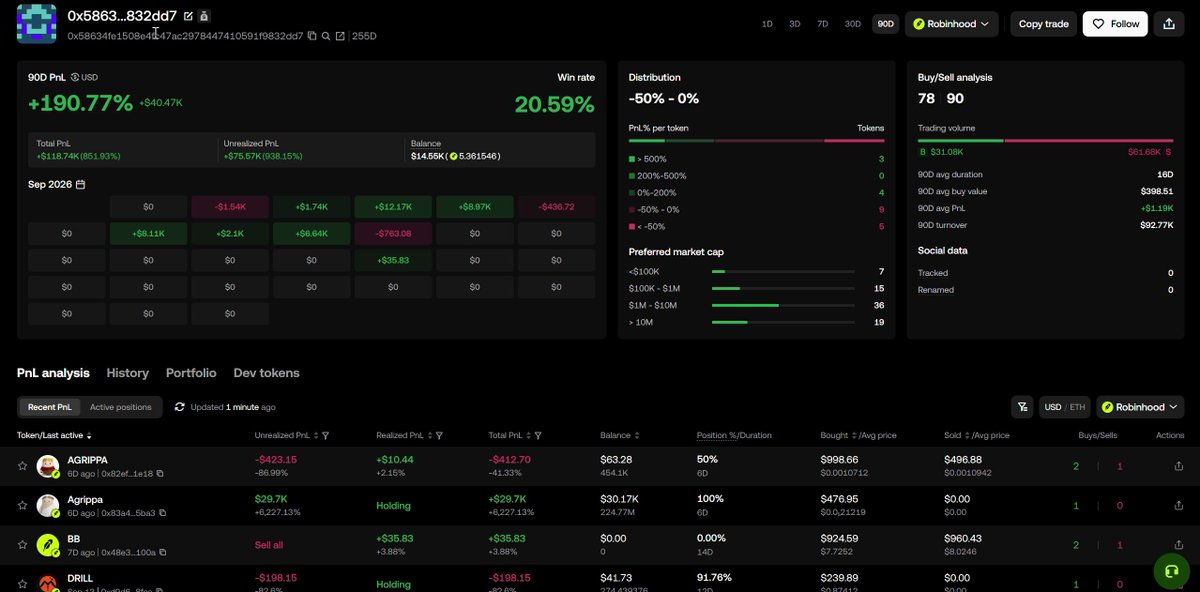Click the refresh icon beside Updated label
The image size is (1200, 592).
tap(179, 407)
